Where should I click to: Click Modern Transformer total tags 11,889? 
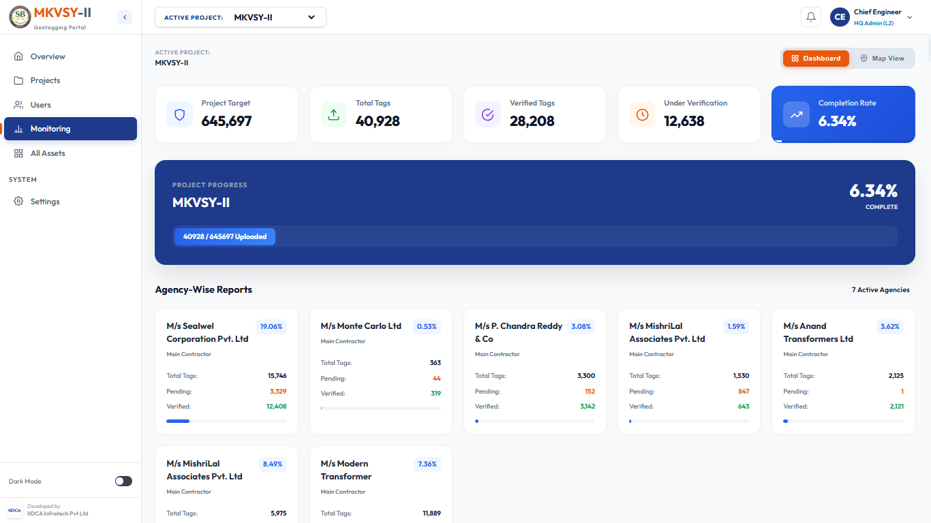pos(432,514)
